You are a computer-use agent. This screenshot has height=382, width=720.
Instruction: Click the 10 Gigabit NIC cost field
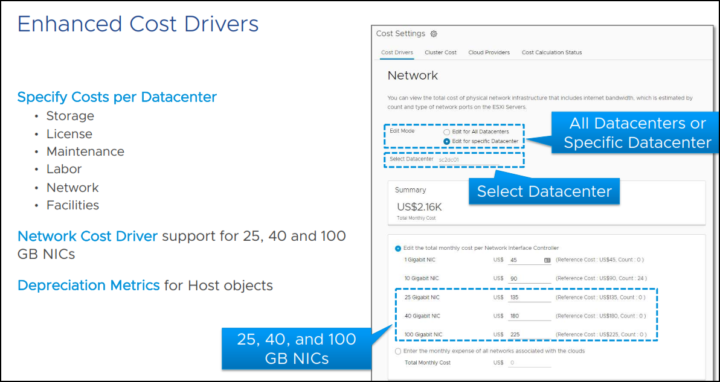(x=529, y=278)
